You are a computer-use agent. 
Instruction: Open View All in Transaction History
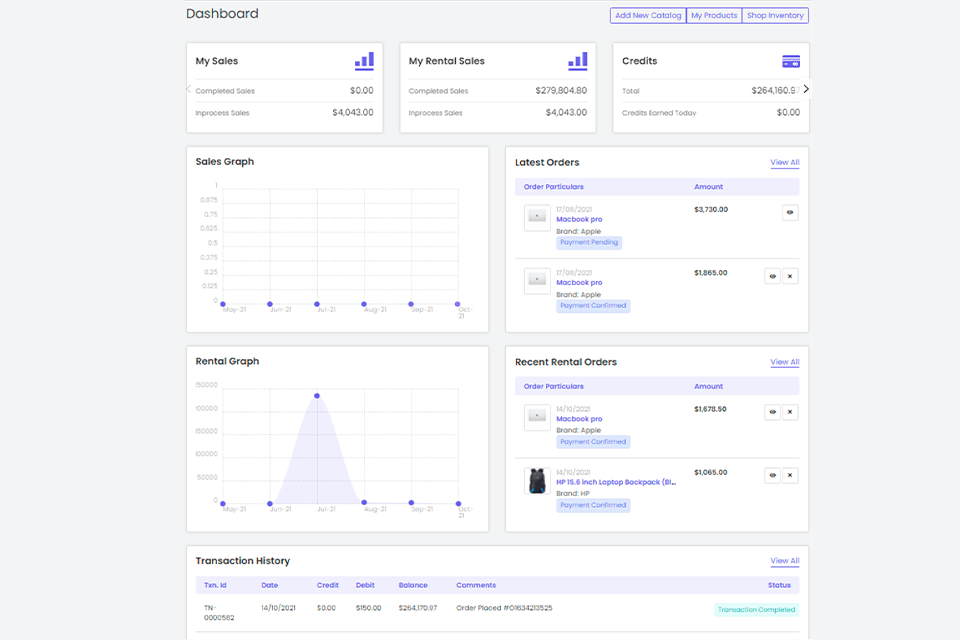784,561
